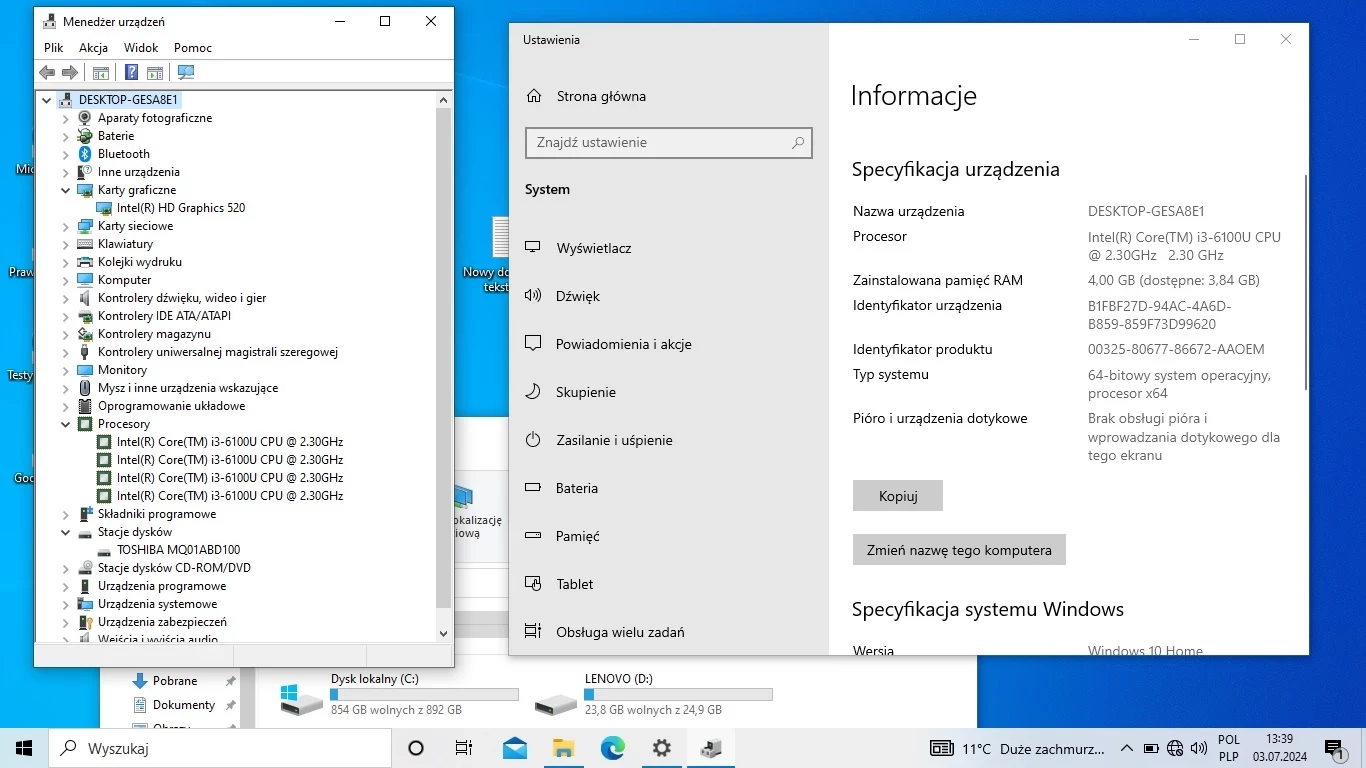Open File Explorer from the taskbar

(564, 748)
